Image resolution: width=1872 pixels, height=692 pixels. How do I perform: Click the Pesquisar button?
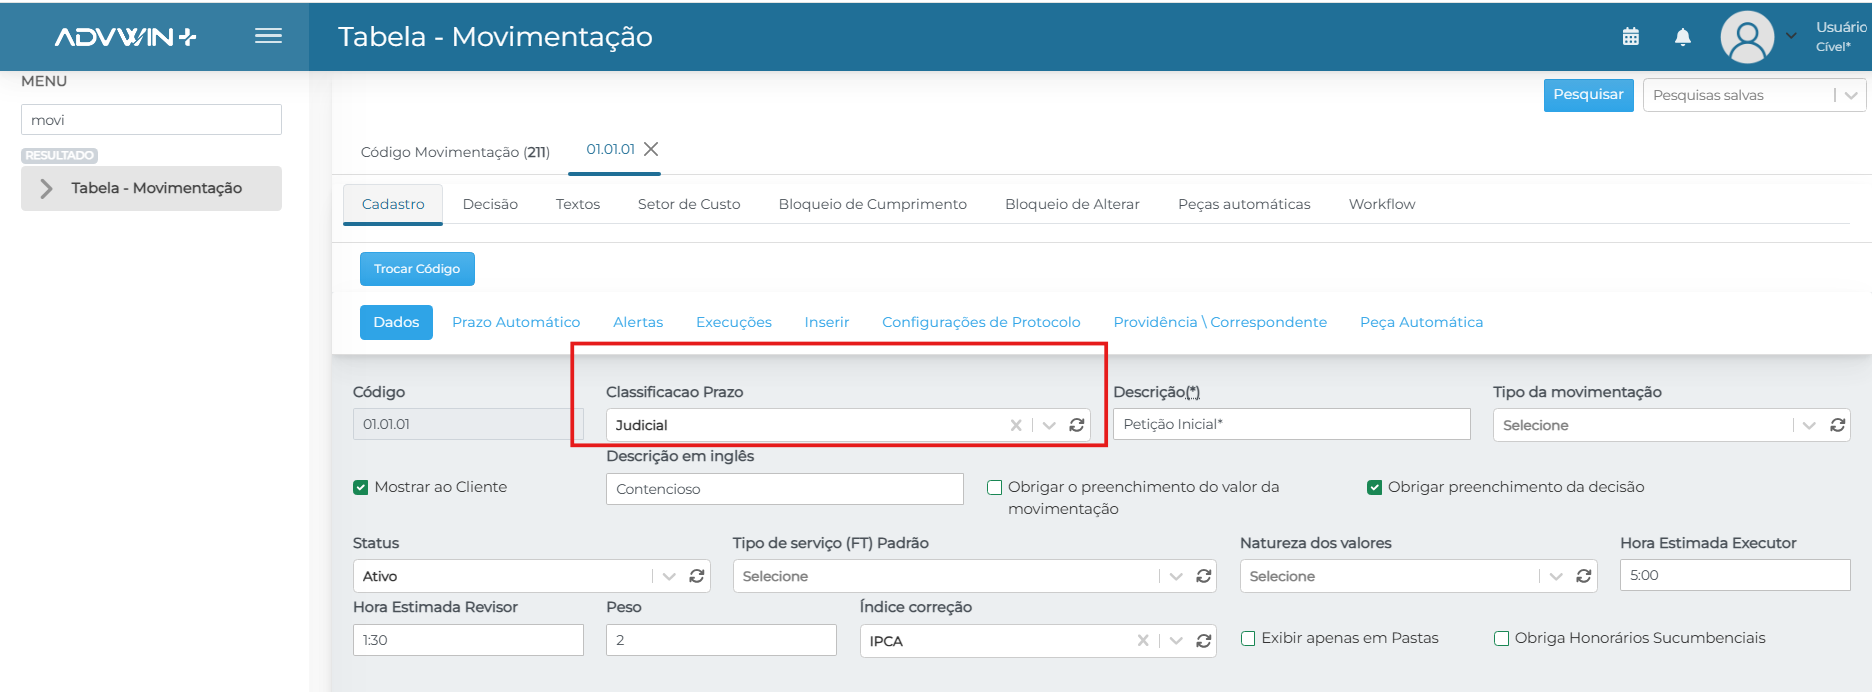1588,95
